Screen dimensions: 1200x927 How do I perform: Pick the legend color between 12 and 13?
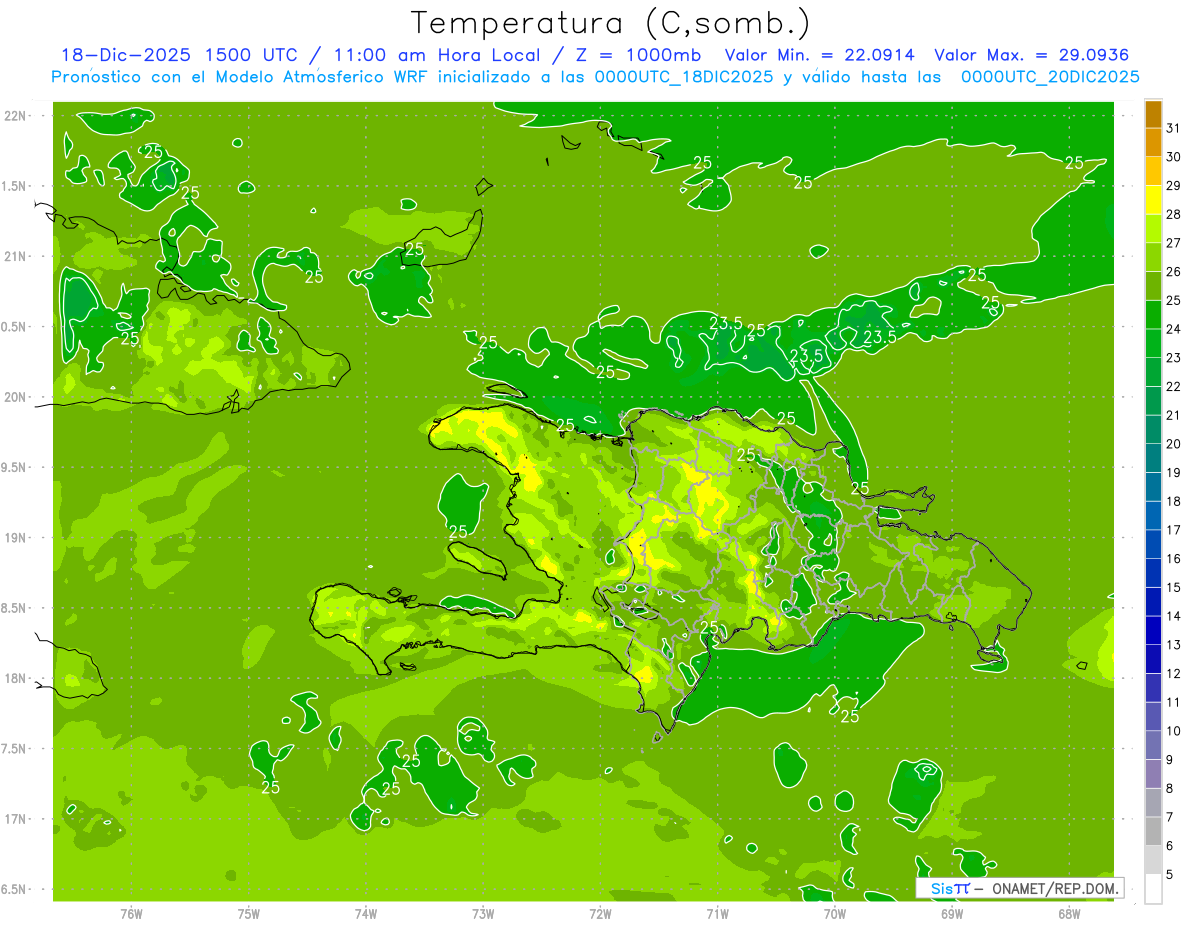[1153, 659]
